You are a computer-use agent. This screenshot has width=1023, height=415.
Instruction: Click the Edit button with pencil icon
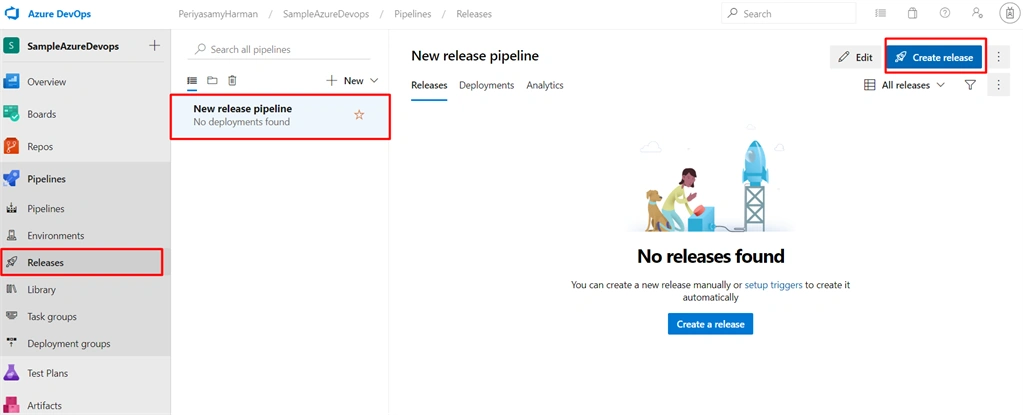pos(855,57)
